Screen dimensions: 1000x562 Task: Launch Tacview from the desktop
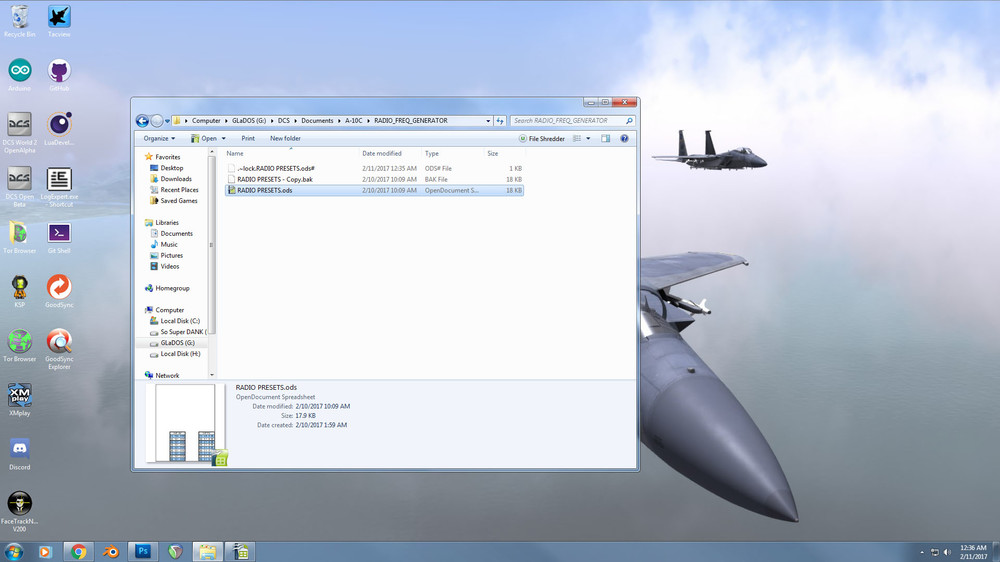click(59, 21)
